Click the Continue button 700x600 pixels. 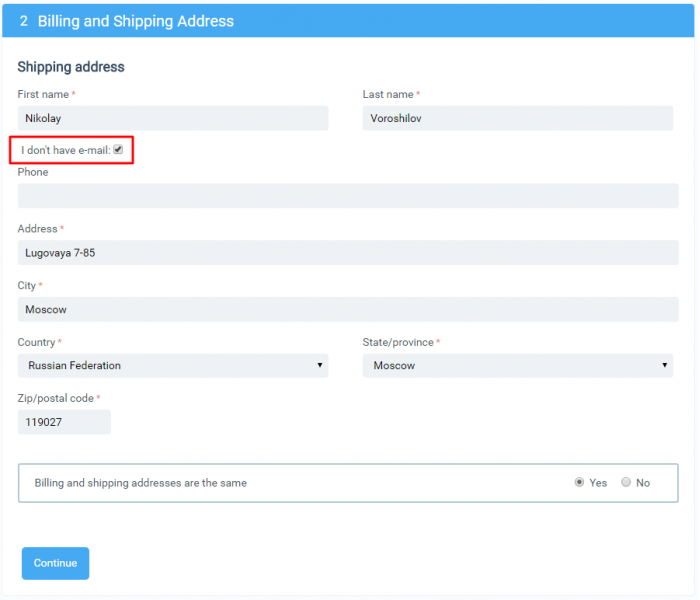click(x=55, y=563)
